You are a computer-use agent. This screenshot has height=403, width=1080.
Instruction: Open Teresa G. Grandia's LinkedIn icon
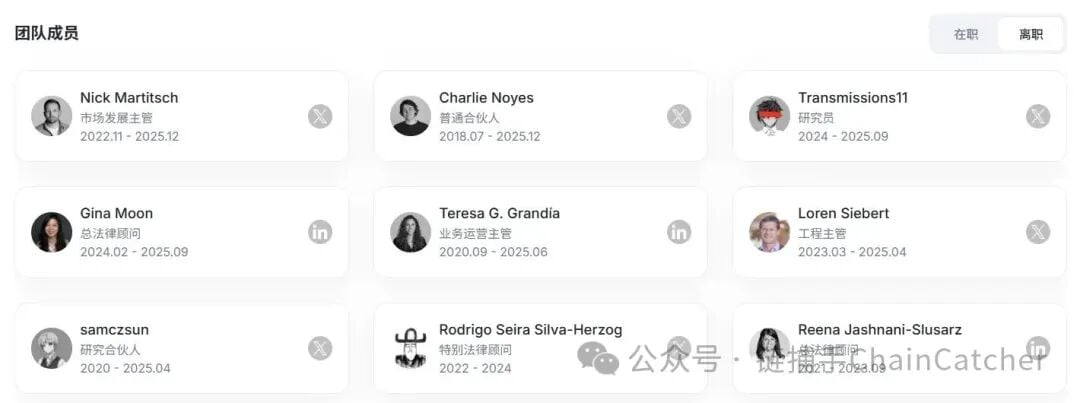pos(679,232)
